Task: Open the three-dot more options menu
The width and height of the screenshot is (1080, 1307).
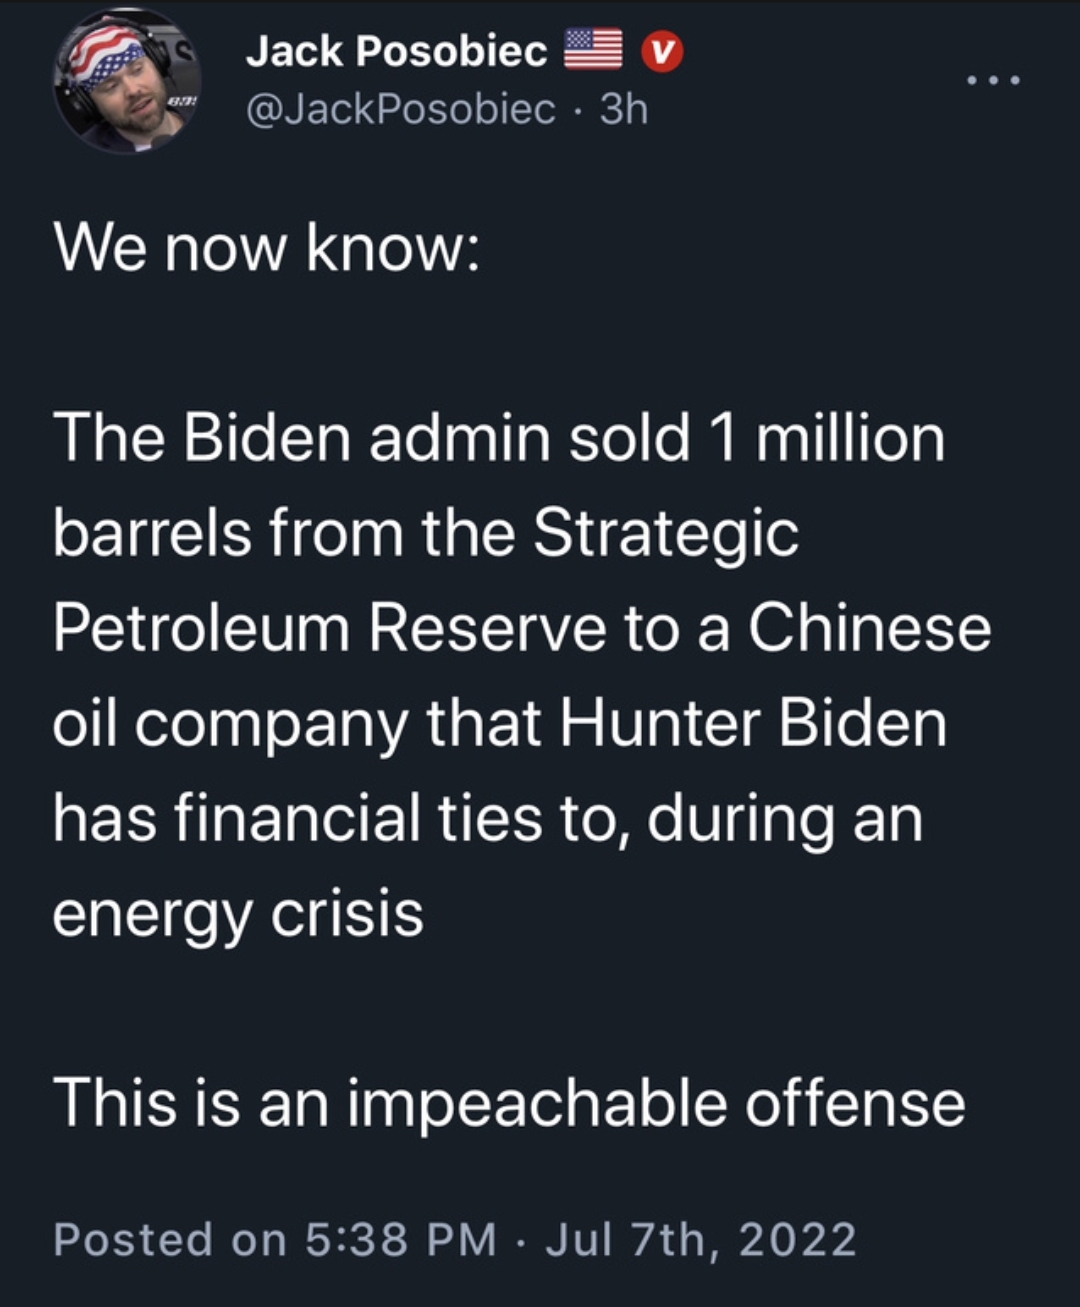Action: pyautogui.click(x=994, y=80)
